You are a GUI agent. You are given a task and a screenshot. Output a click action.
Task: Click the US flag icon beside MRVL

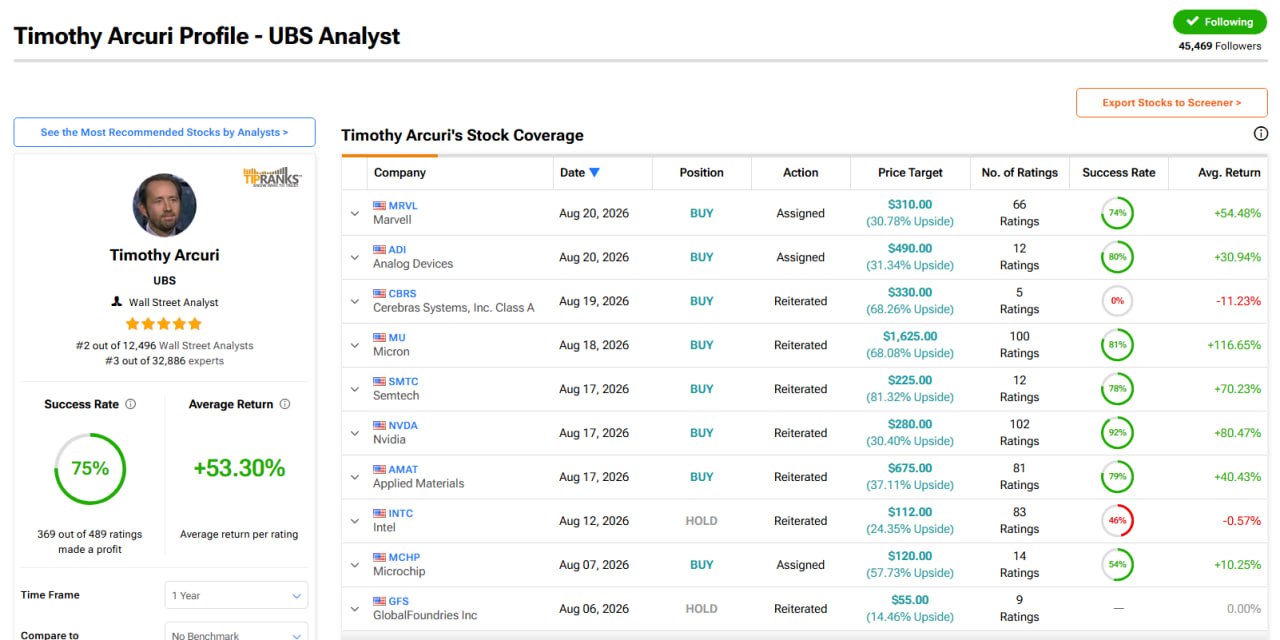pos(379,206)
